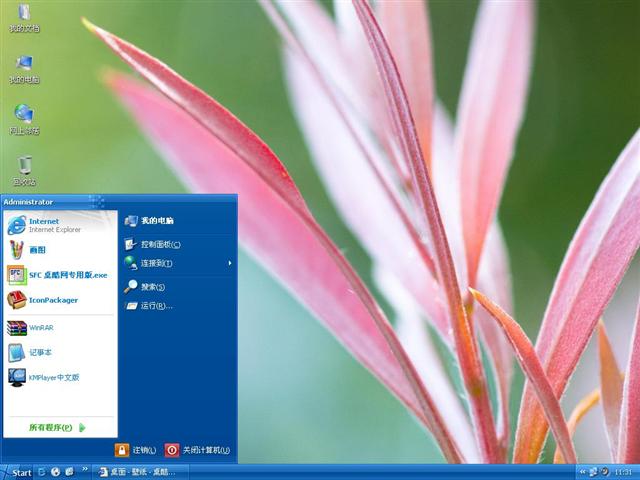Click the round tray icon beside the clock
The height and width of the screenshot is (480, 640).
click(605, 472)
